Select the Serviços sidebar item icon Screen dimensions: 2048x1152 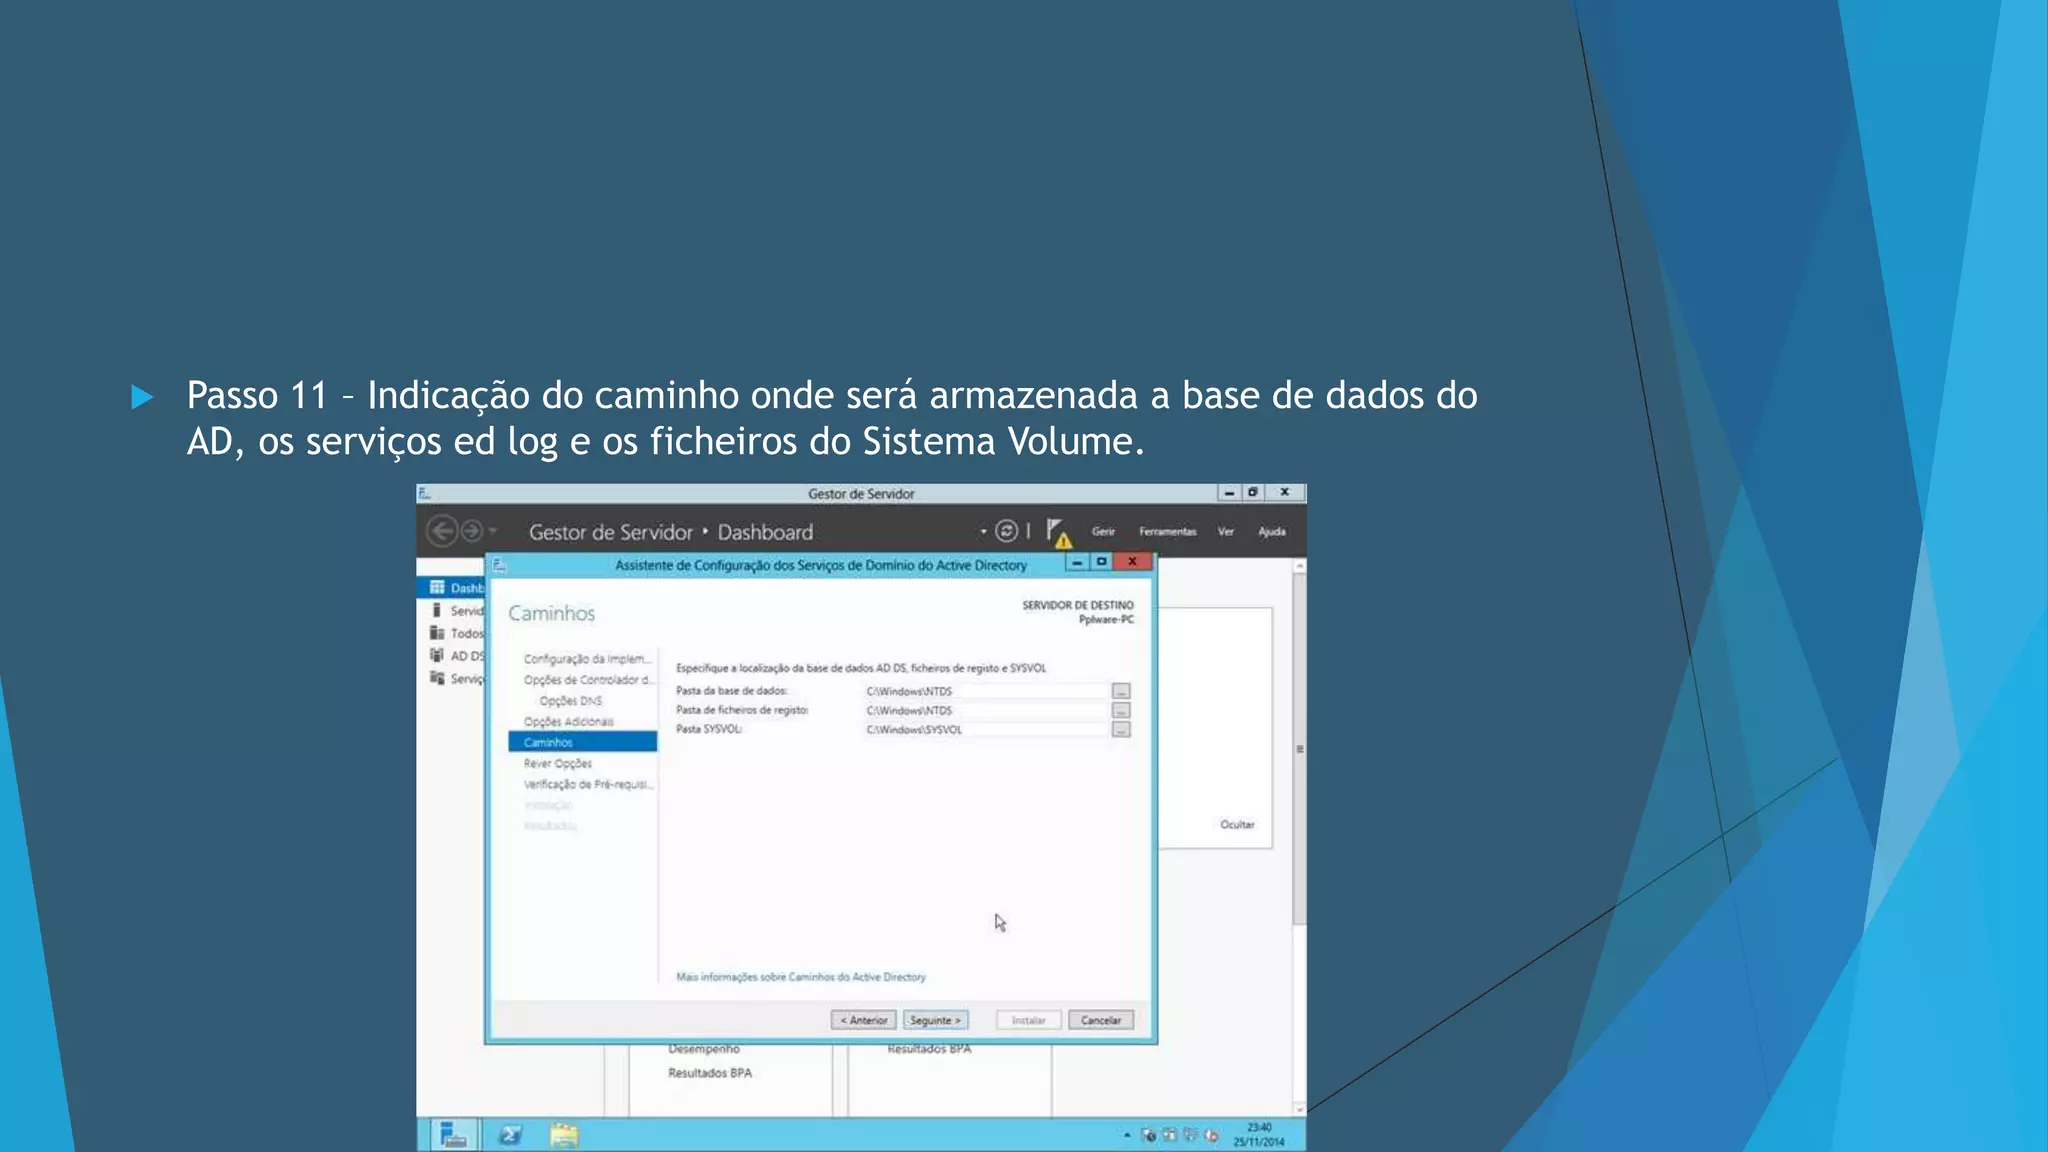click(437, 678)
